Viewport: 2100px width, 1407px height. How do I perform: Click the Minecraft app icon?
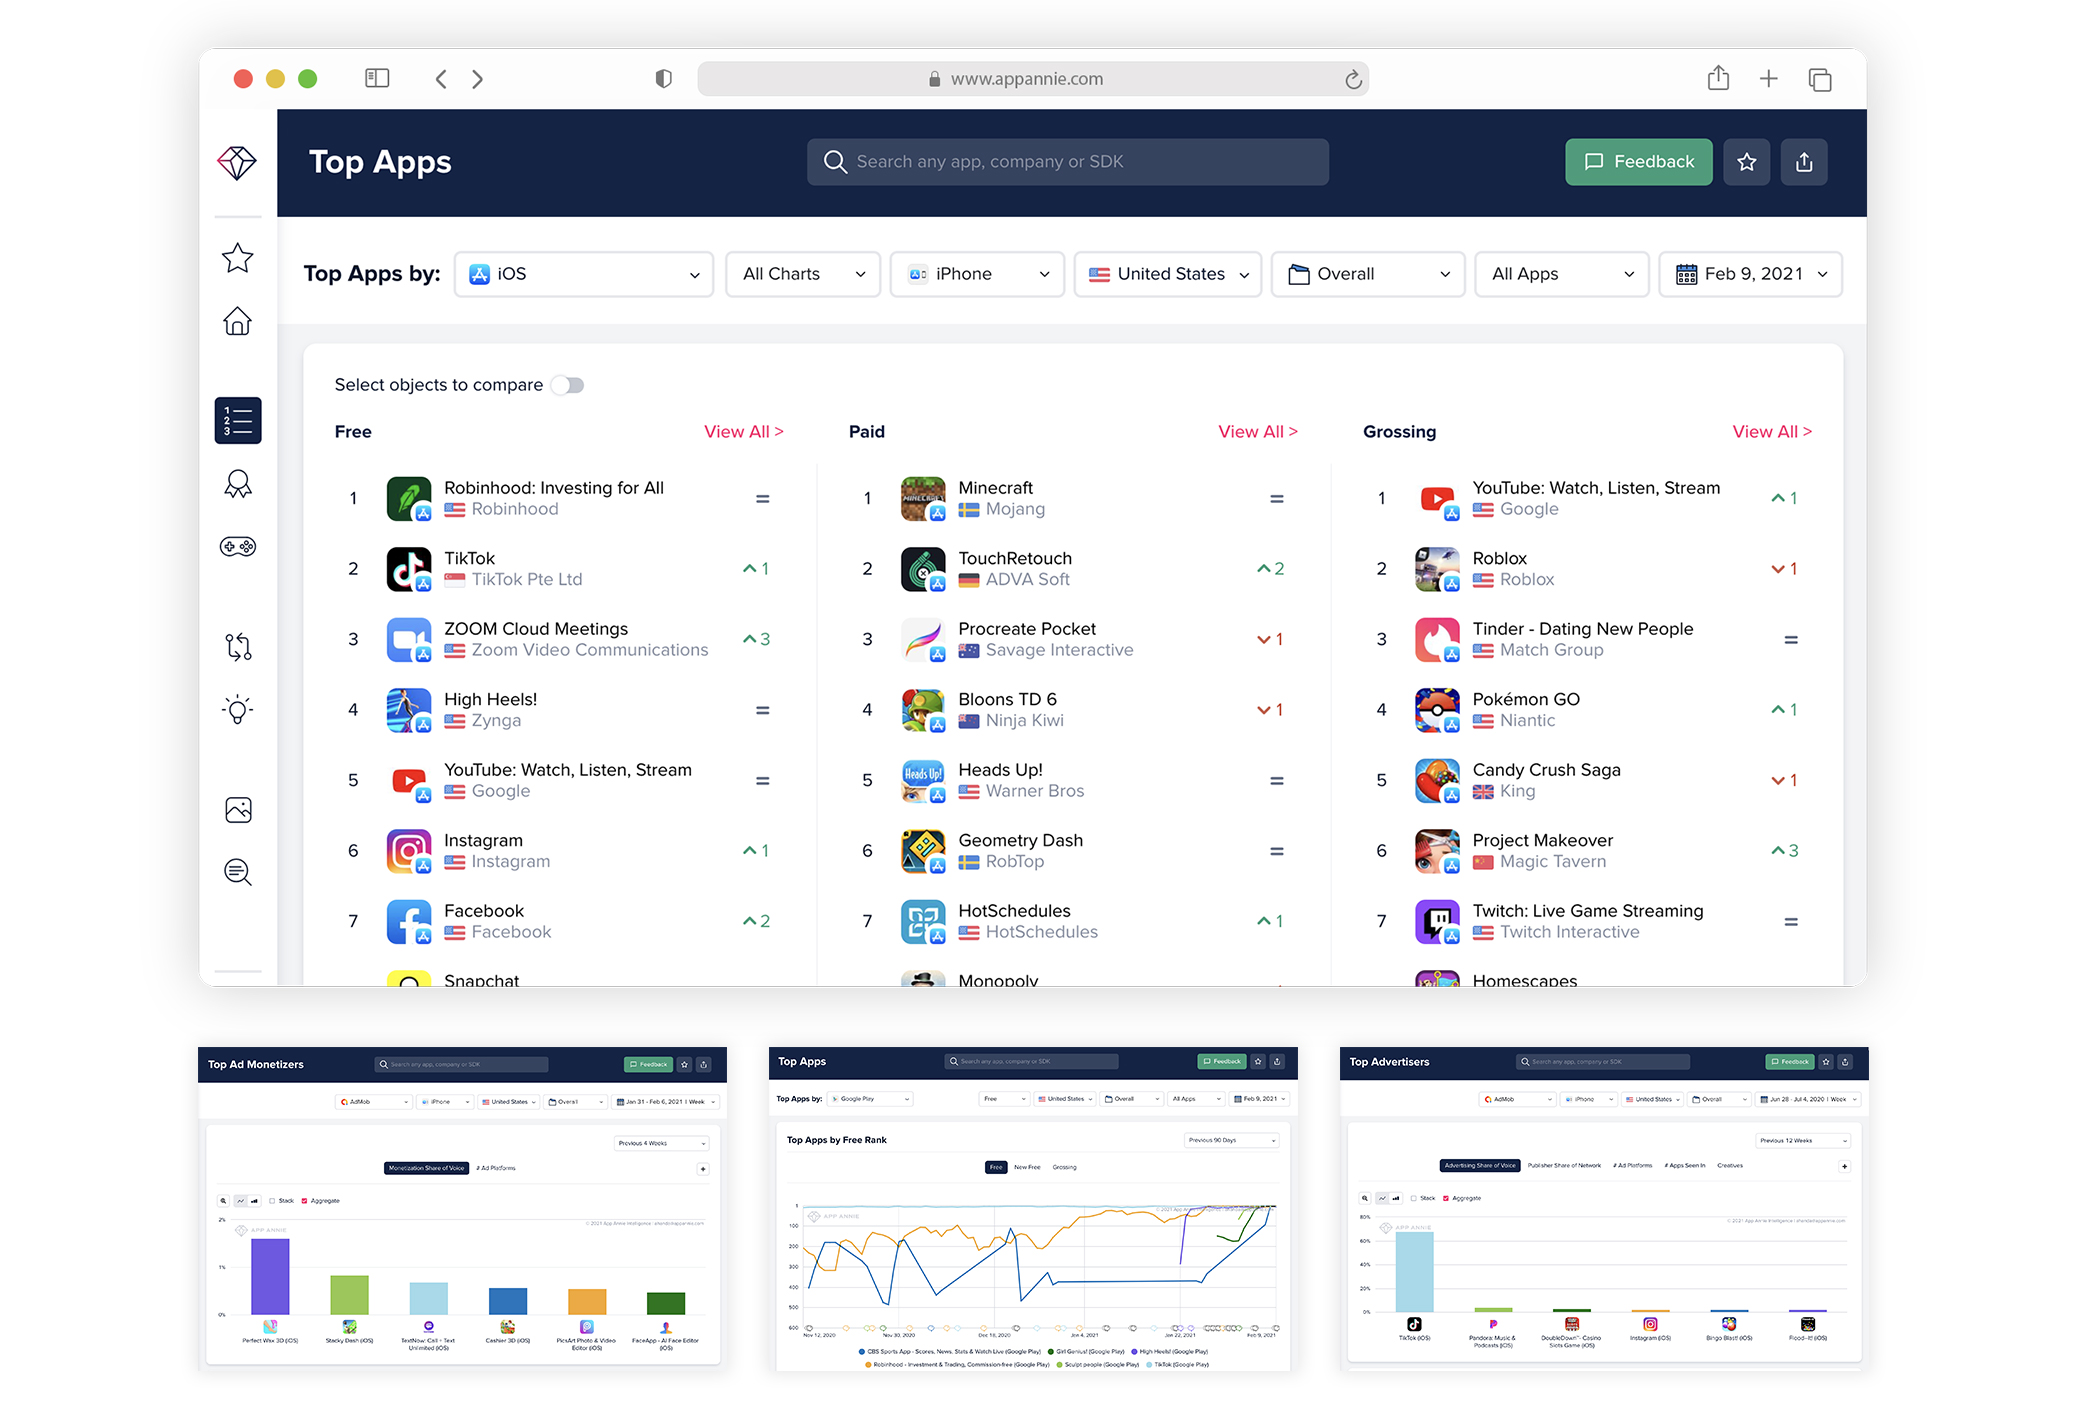(x=923, y=499)
